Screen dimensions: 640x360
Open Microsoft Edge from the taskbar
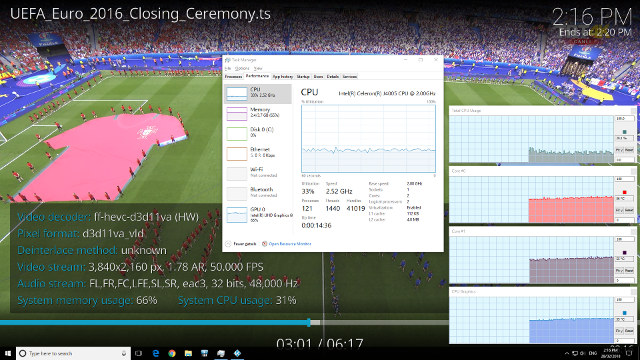pyautogui.click(x=156, y=353)
